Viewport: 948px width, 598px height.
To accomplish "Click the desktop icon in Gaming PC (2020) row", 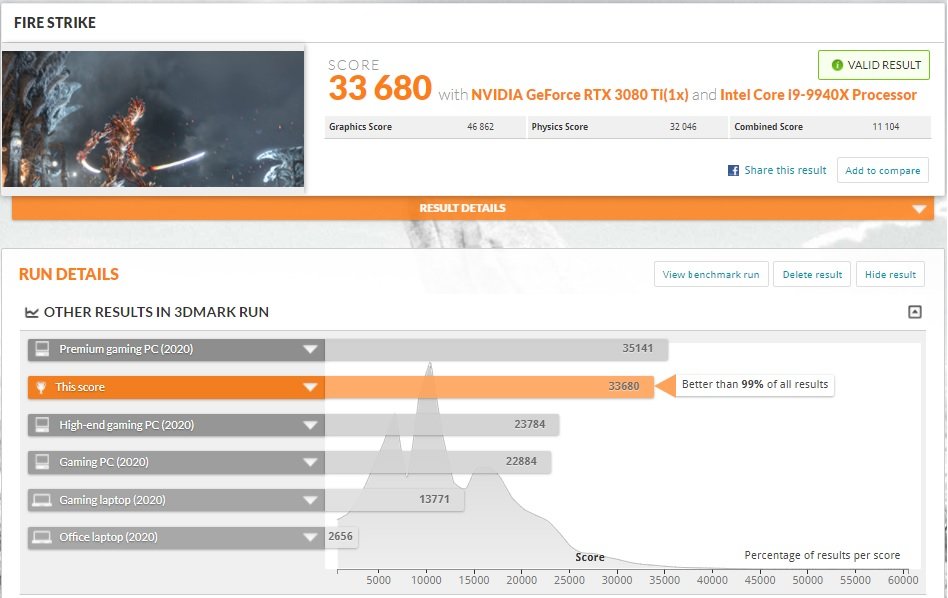I will tap(42, 462).
